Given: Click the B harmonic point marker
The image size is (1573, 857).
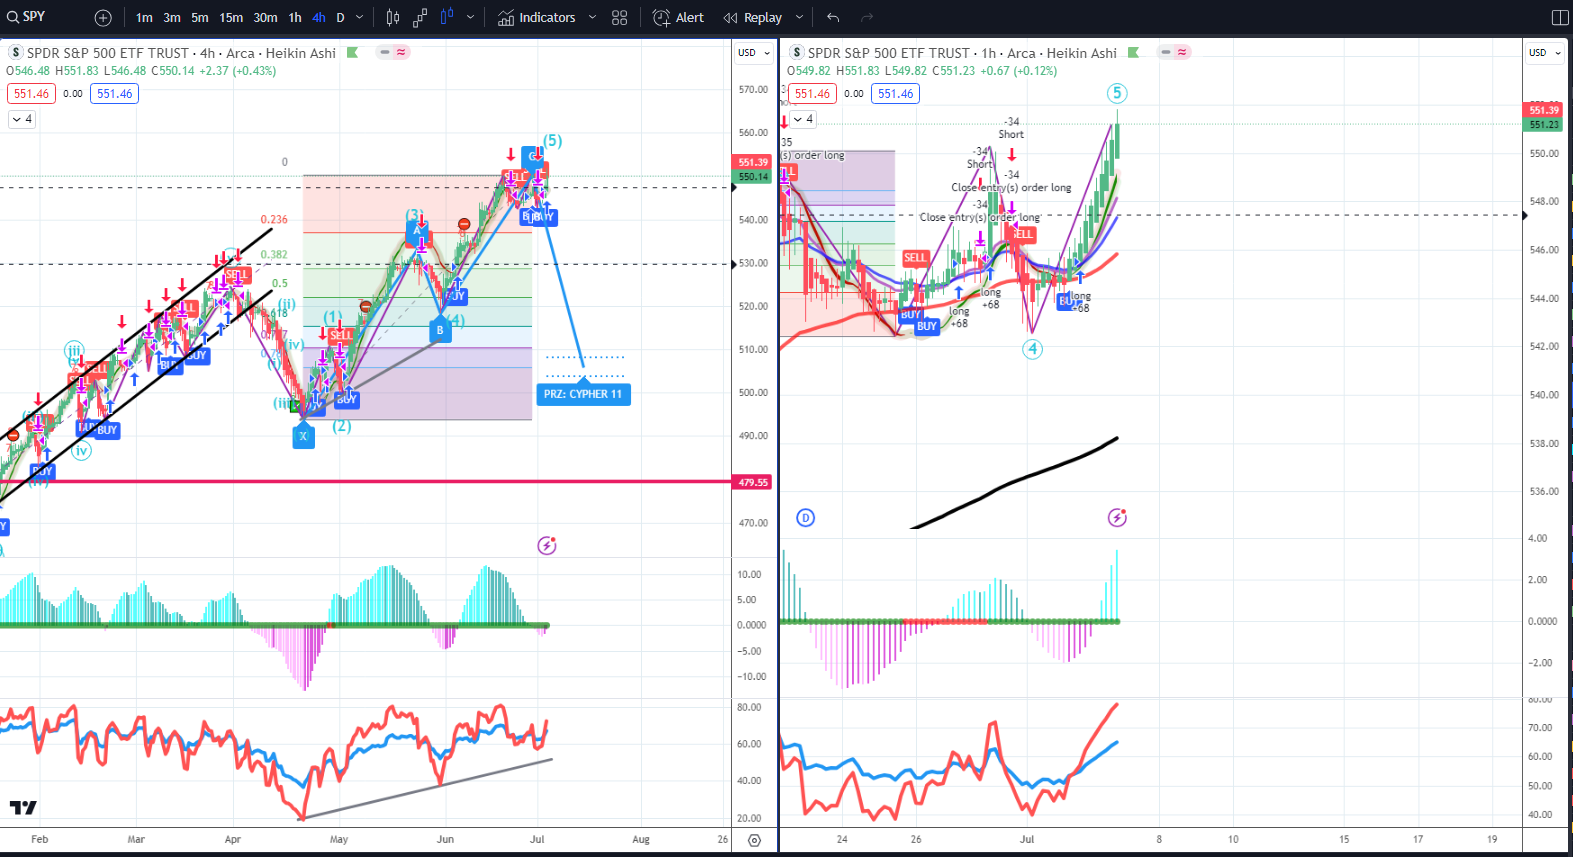Looking at the screenshot, I should pyautogui.click(x=440, y=330).
